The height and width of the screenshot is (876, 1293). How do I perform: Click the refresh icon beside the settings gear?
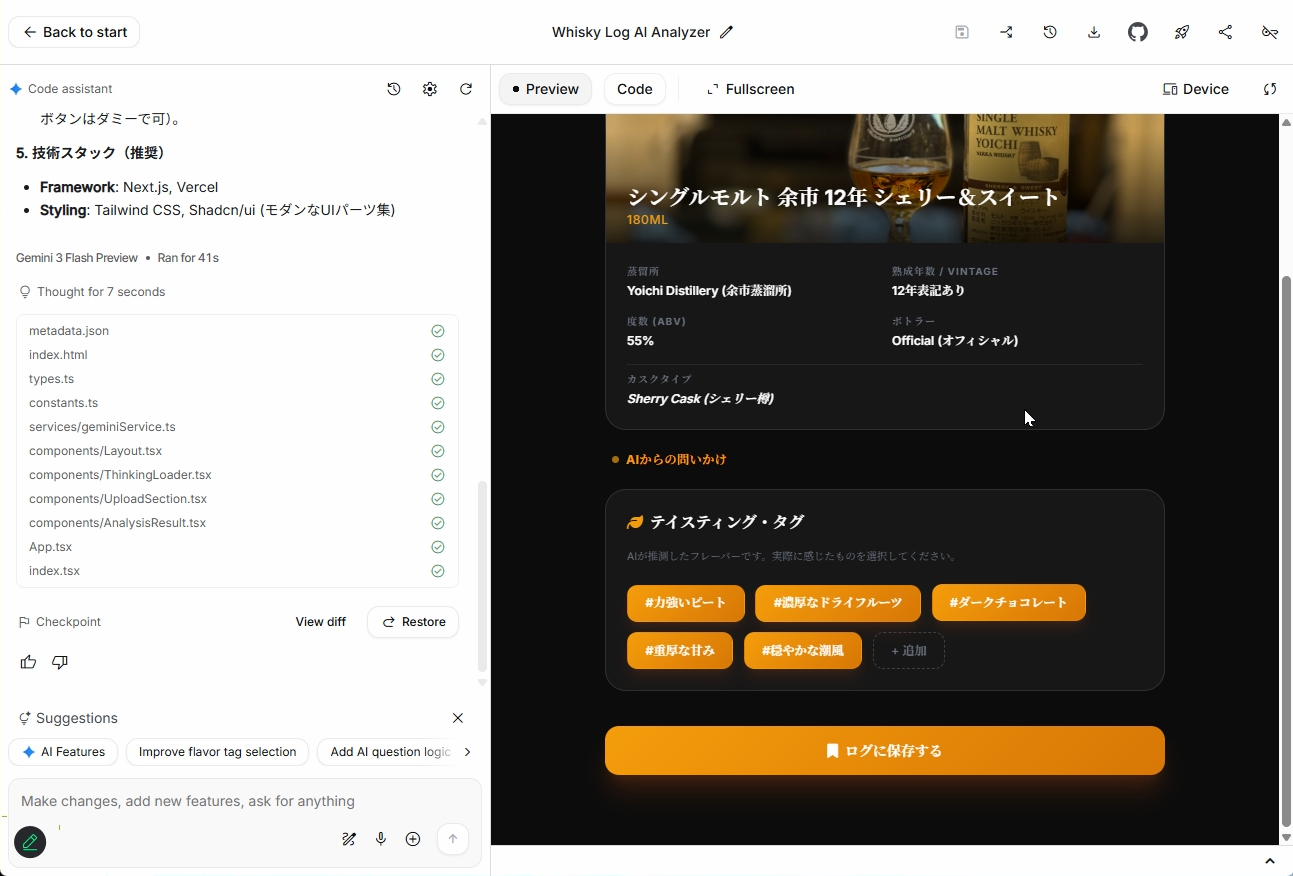pyautogui.click(x=466, y=89)
